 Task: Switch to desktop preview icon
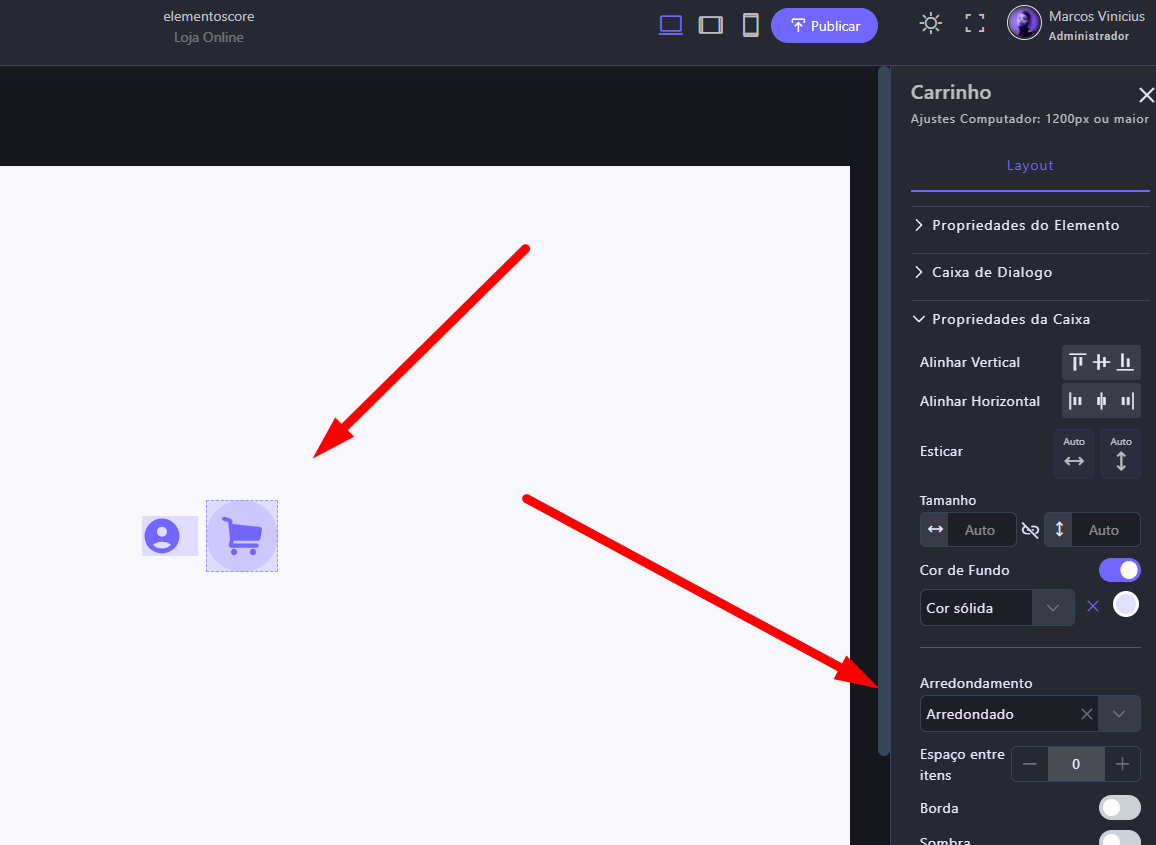pyautogui.click(x=670, y=25)
